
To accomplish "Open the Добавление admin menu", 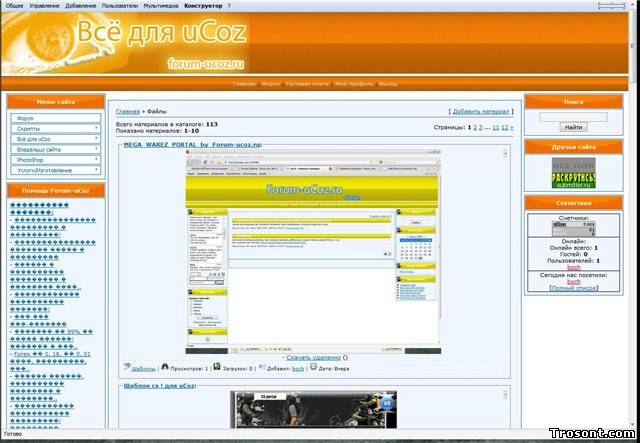I will pyautogui.click(x=80, y=6).
